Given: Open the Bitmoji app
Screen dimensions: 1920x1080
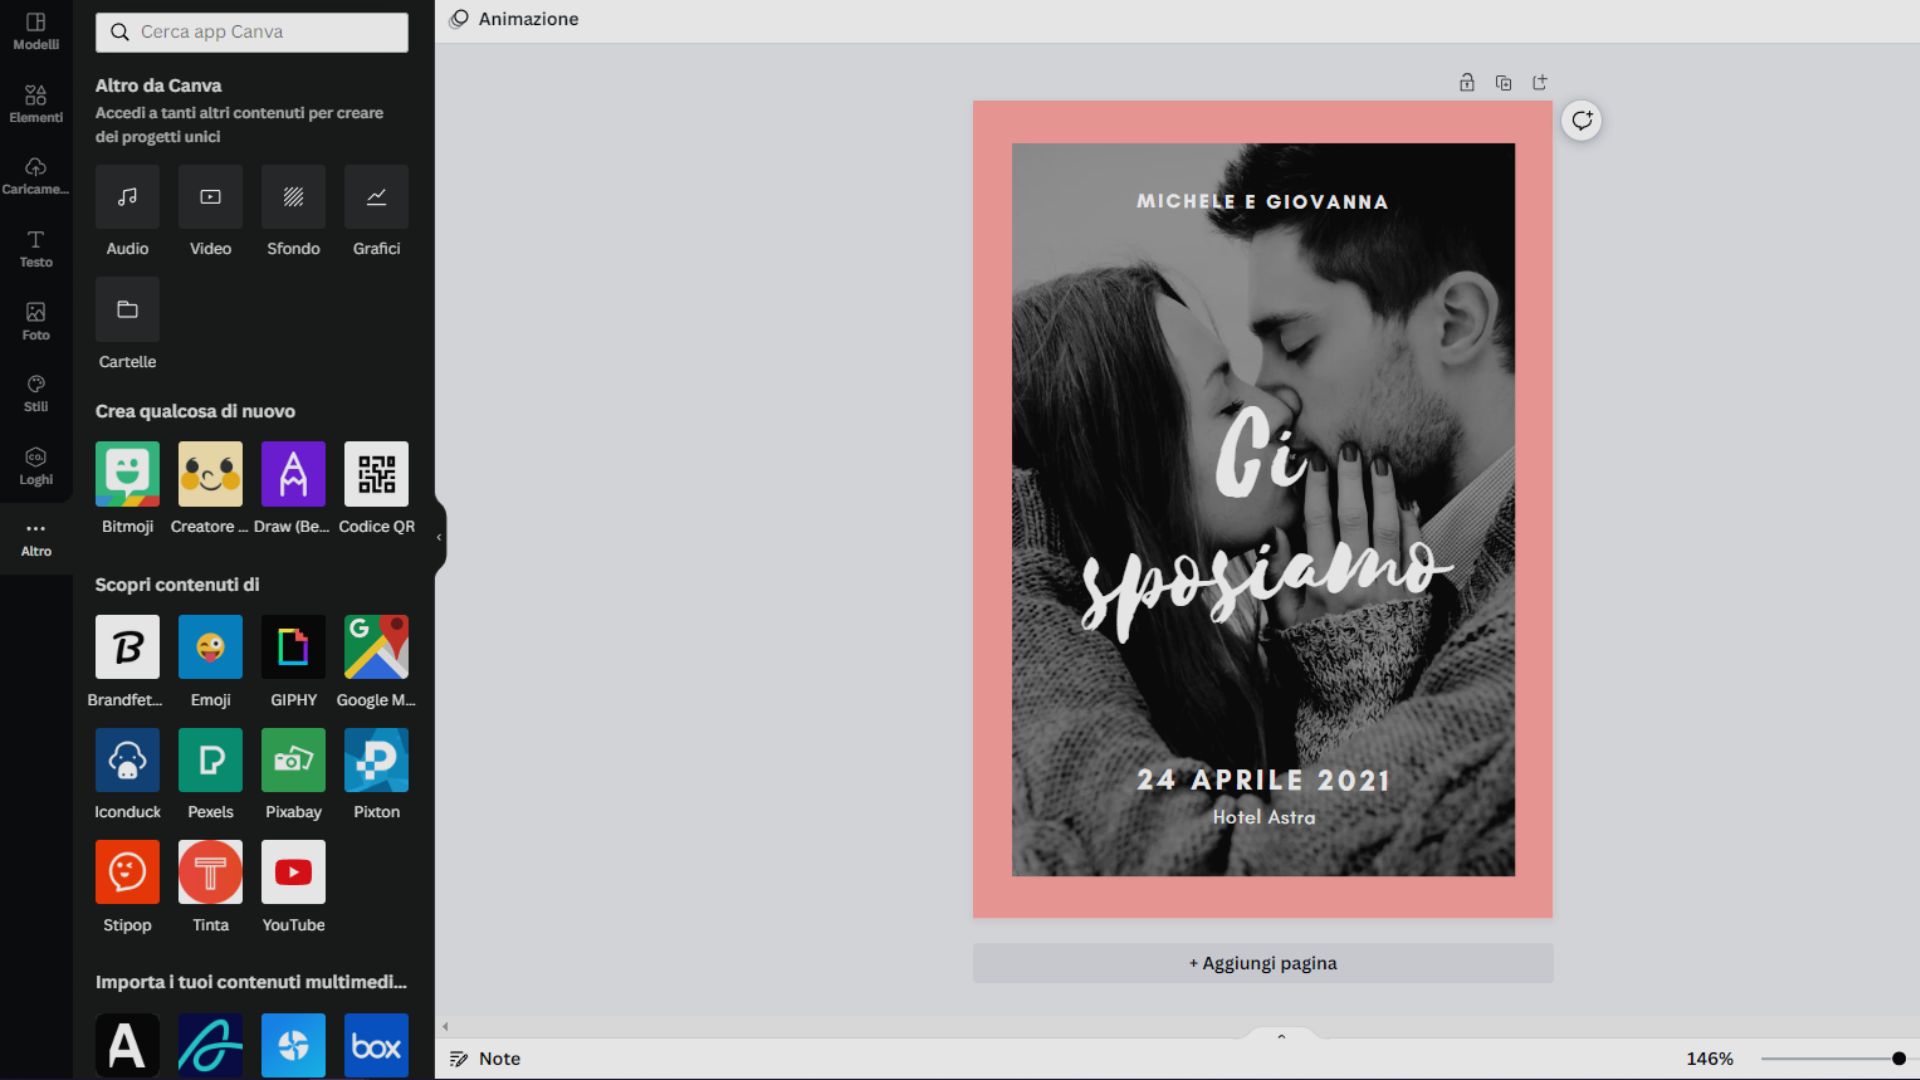Looking at the screenshot, I should tap(127, 474).
